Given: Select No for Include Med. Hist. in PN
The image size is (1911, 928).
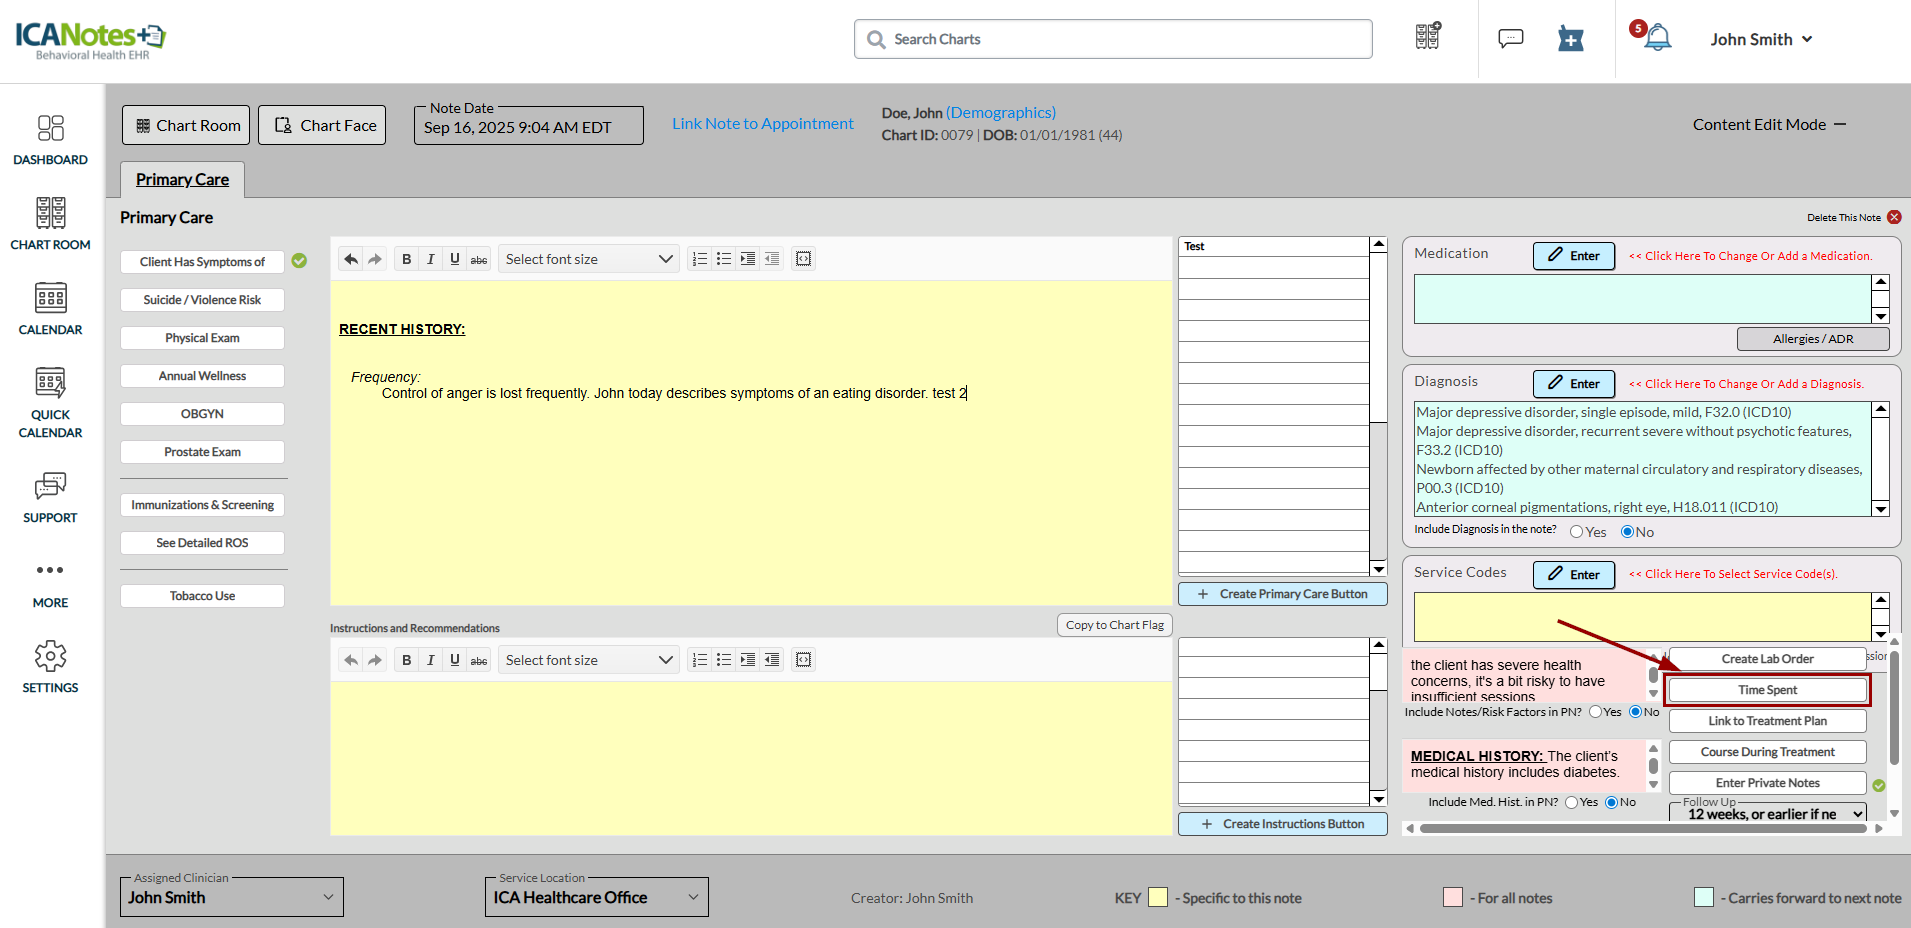Looking at the screenshot, I should (x=1612, y=802).
